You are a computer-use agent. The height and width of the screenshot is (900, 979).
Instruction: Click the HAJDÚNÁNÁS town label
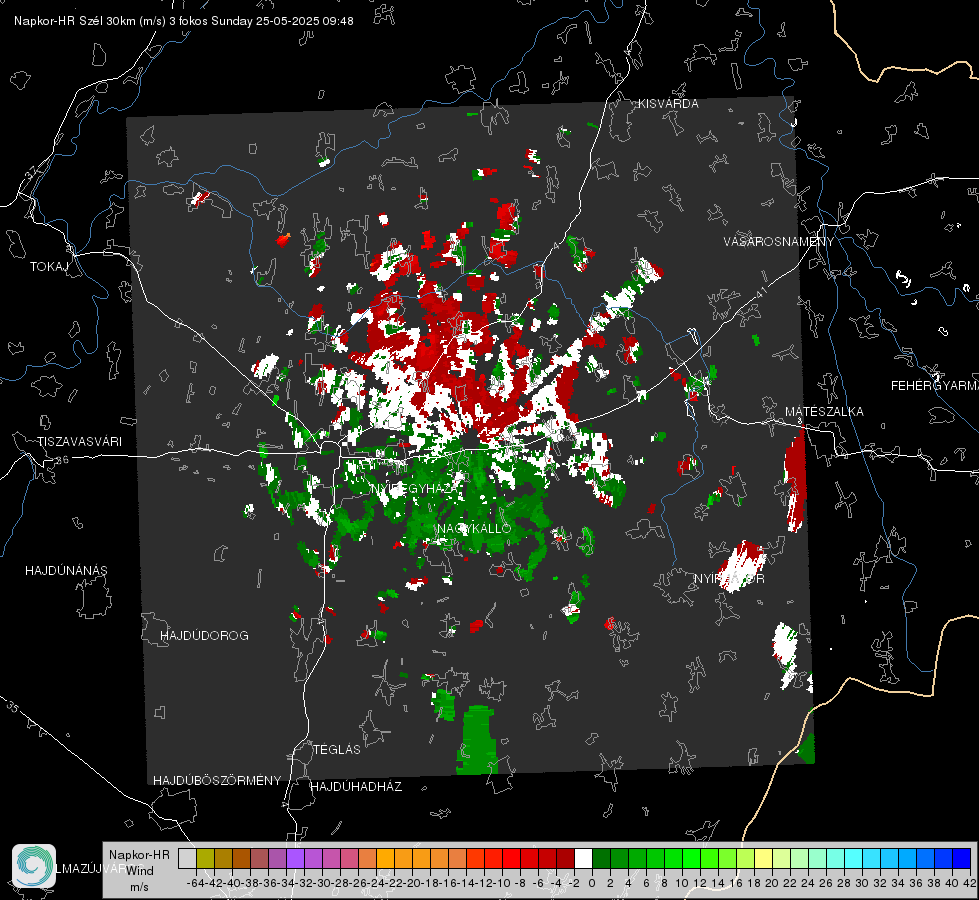[x=66, y=571]
